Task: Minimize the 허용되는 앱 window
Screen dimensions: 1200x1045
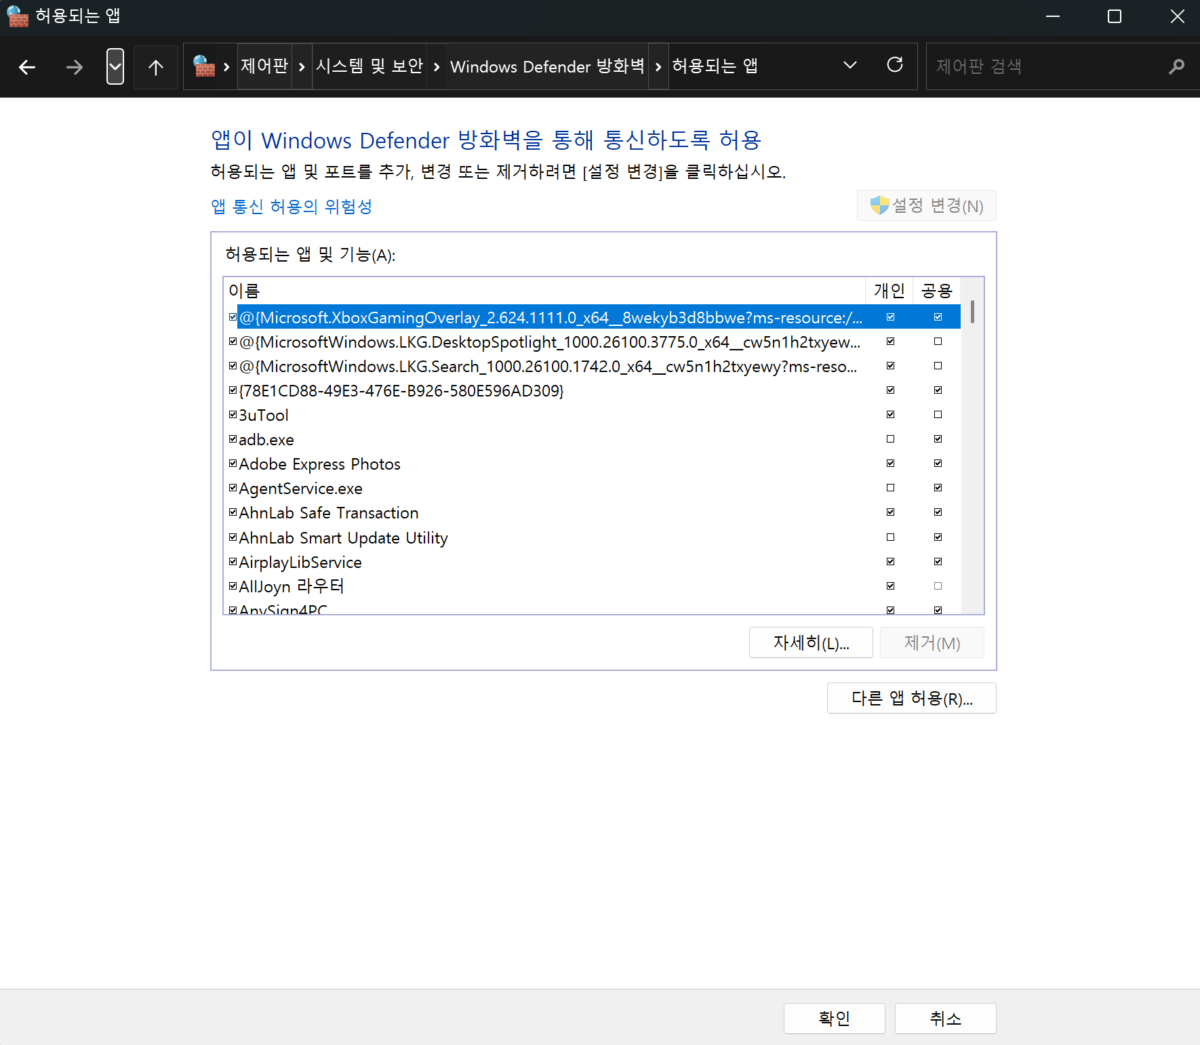Action: [x=1052, y=16]
